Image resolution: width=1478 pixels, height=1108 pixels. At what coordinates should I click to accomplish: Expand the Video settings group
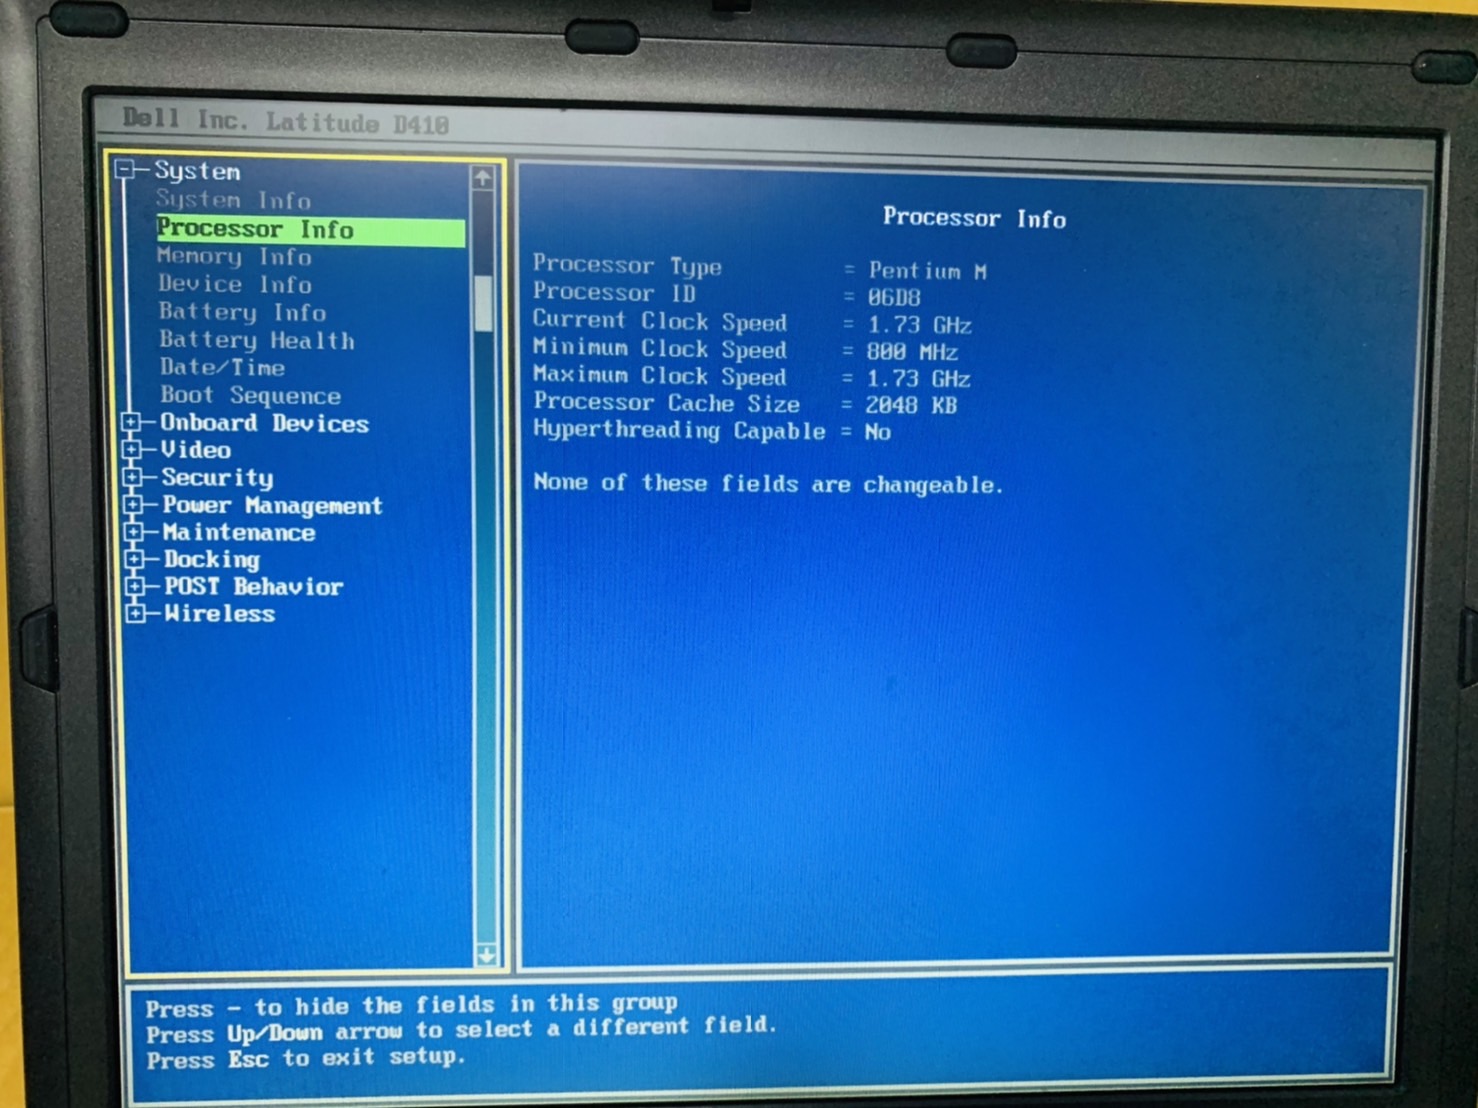click(x=132, y=450)
